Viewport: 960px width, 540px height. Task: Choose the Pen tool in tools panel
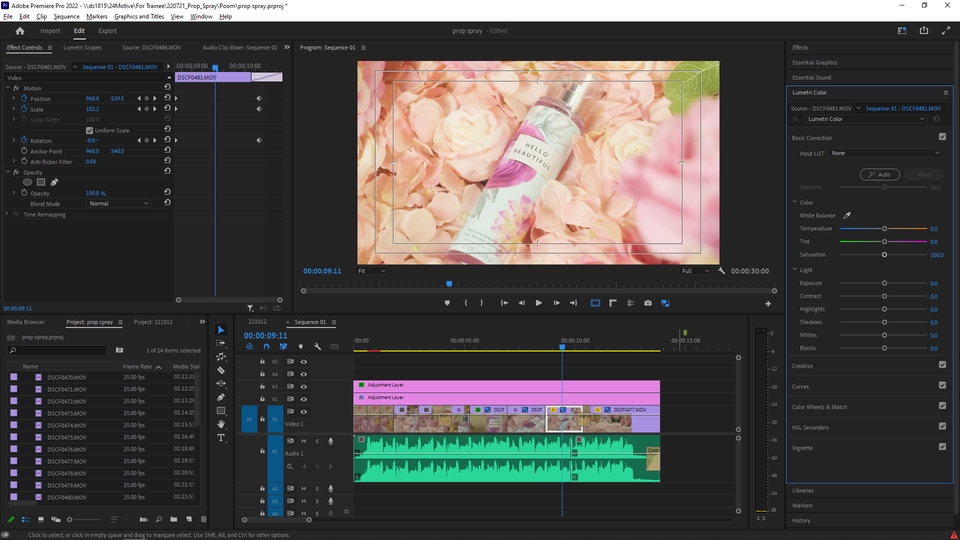[x=221, y=397]
